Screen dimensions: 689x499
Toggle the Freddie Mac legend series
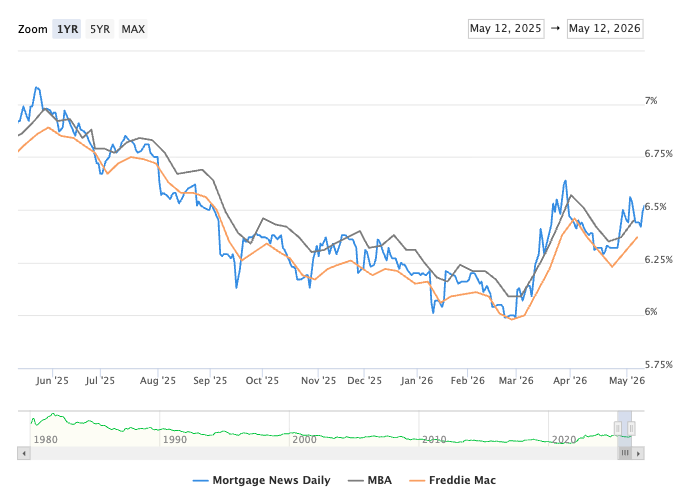pos(453,480)
